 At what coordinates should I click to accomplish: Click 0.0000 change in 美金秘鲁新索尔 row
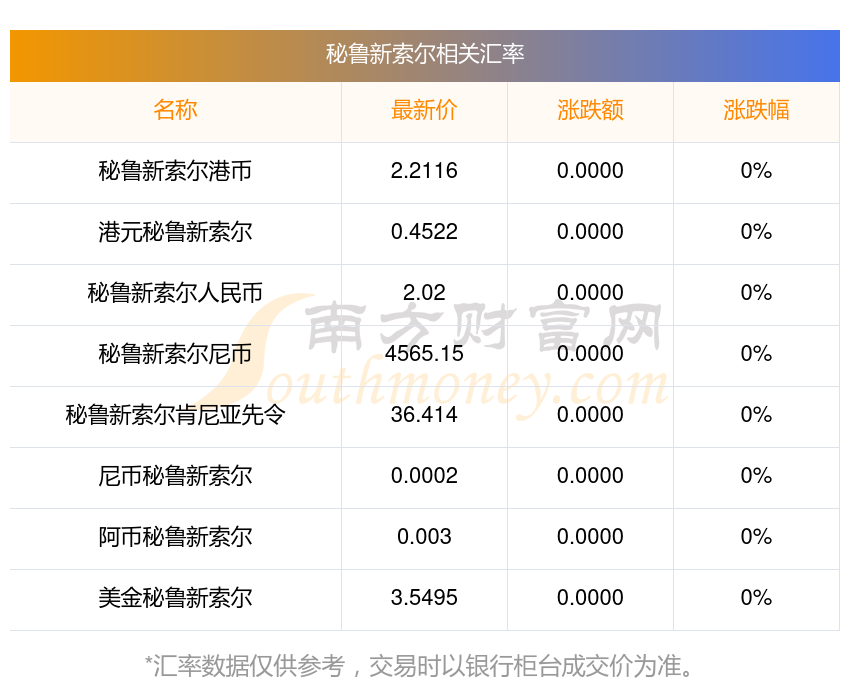590,598
